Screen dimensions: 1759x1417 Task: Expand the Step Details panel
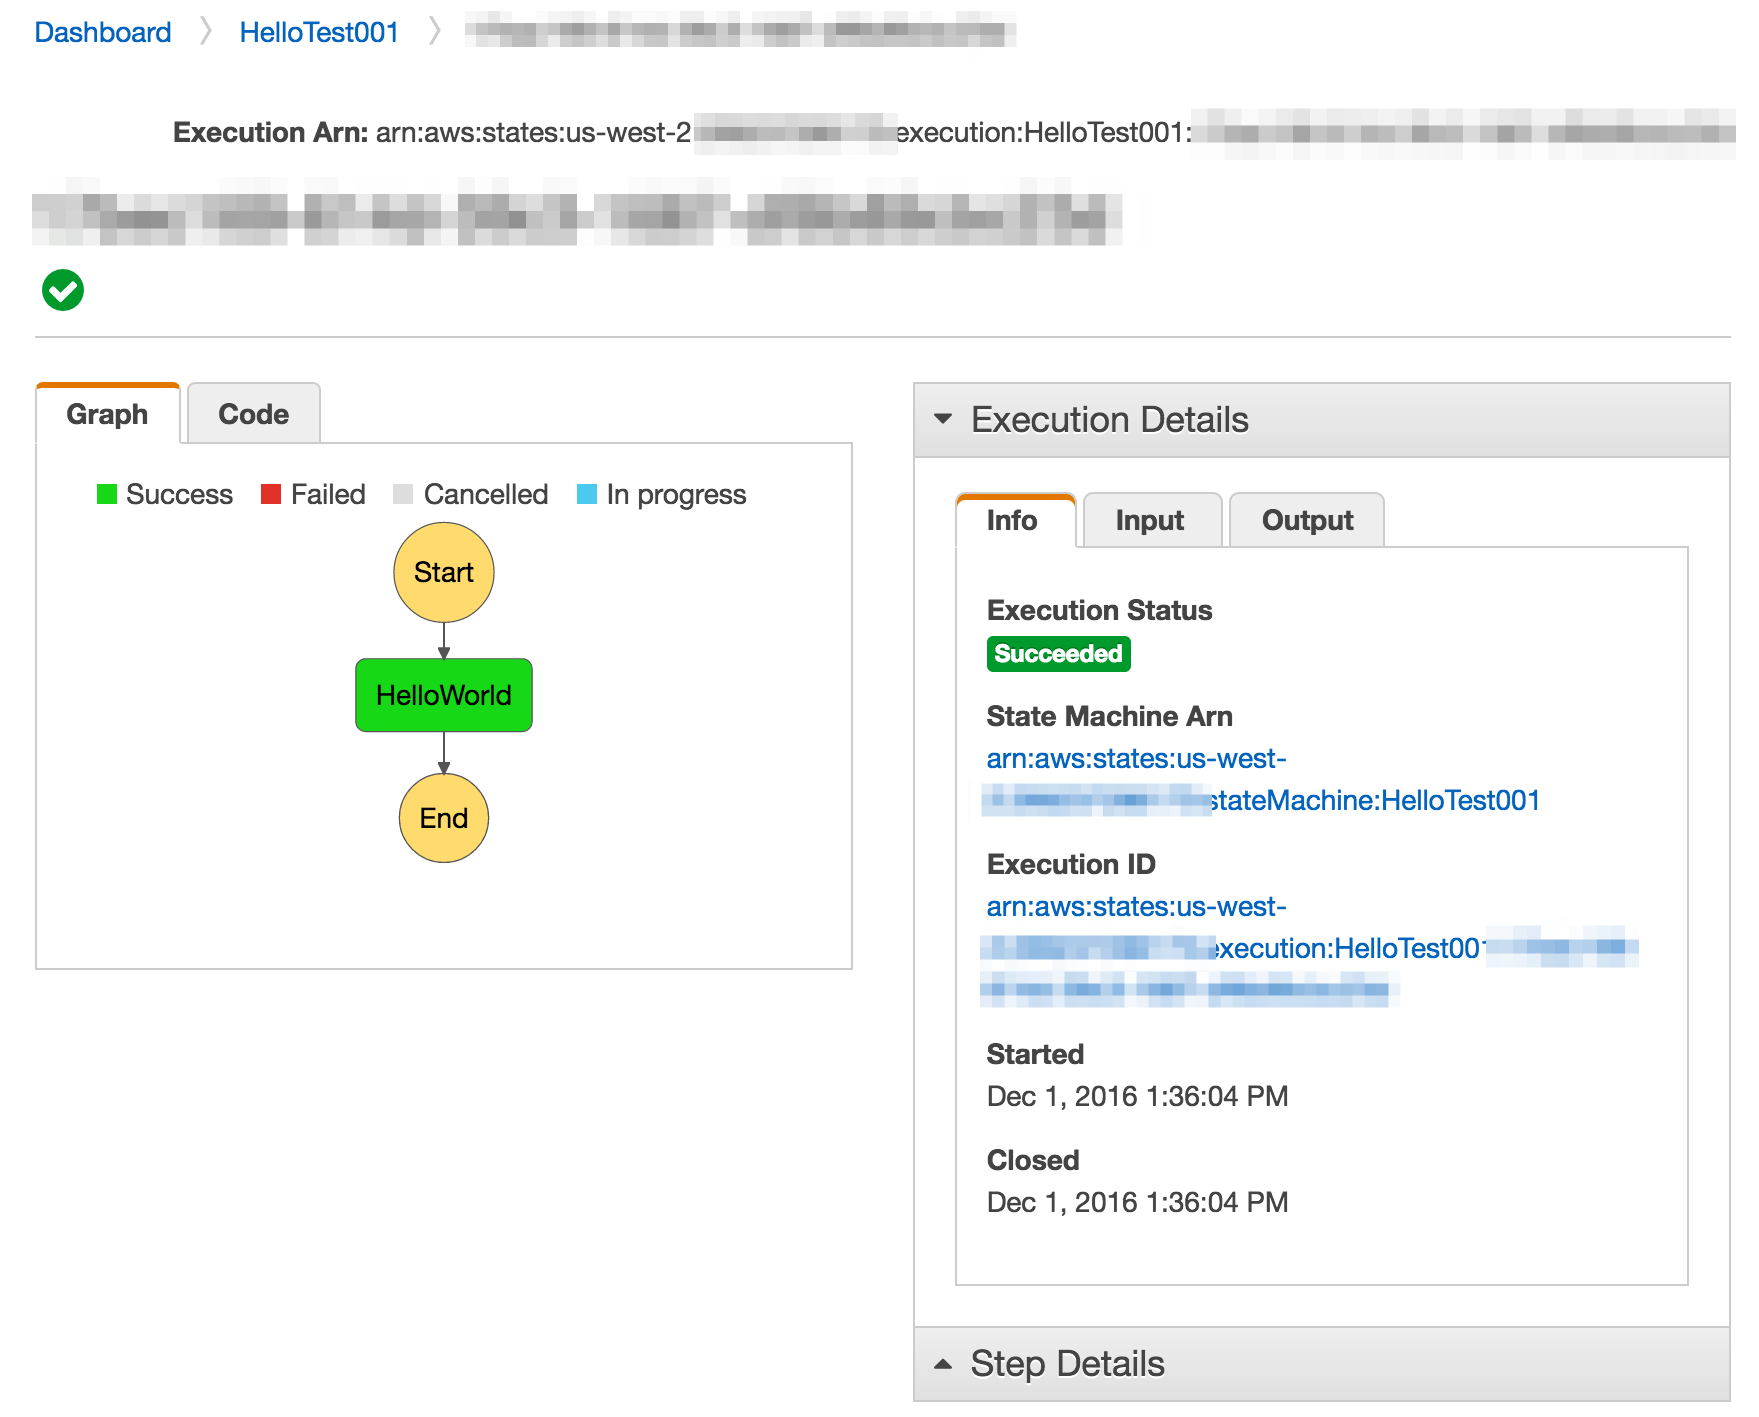click(943, 1364)
